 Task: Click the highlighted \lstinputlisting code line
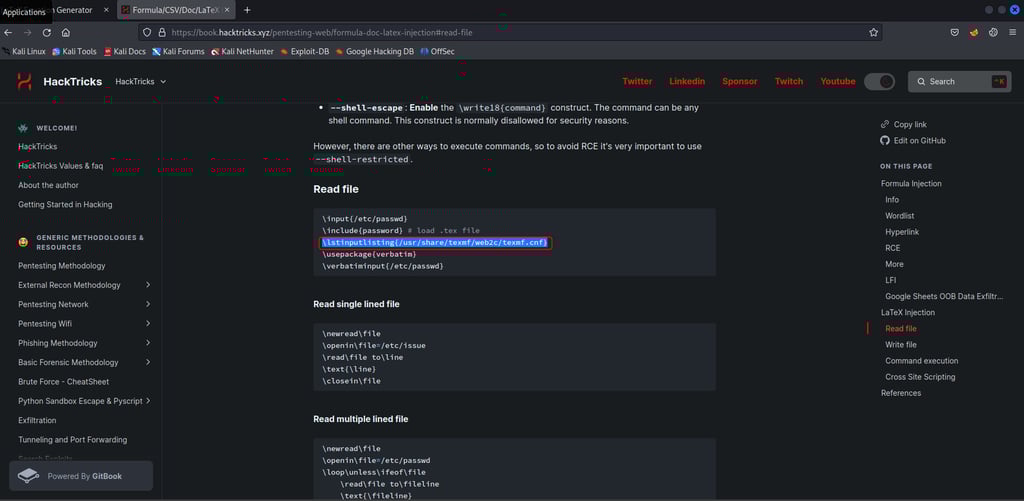coord(436,243)
